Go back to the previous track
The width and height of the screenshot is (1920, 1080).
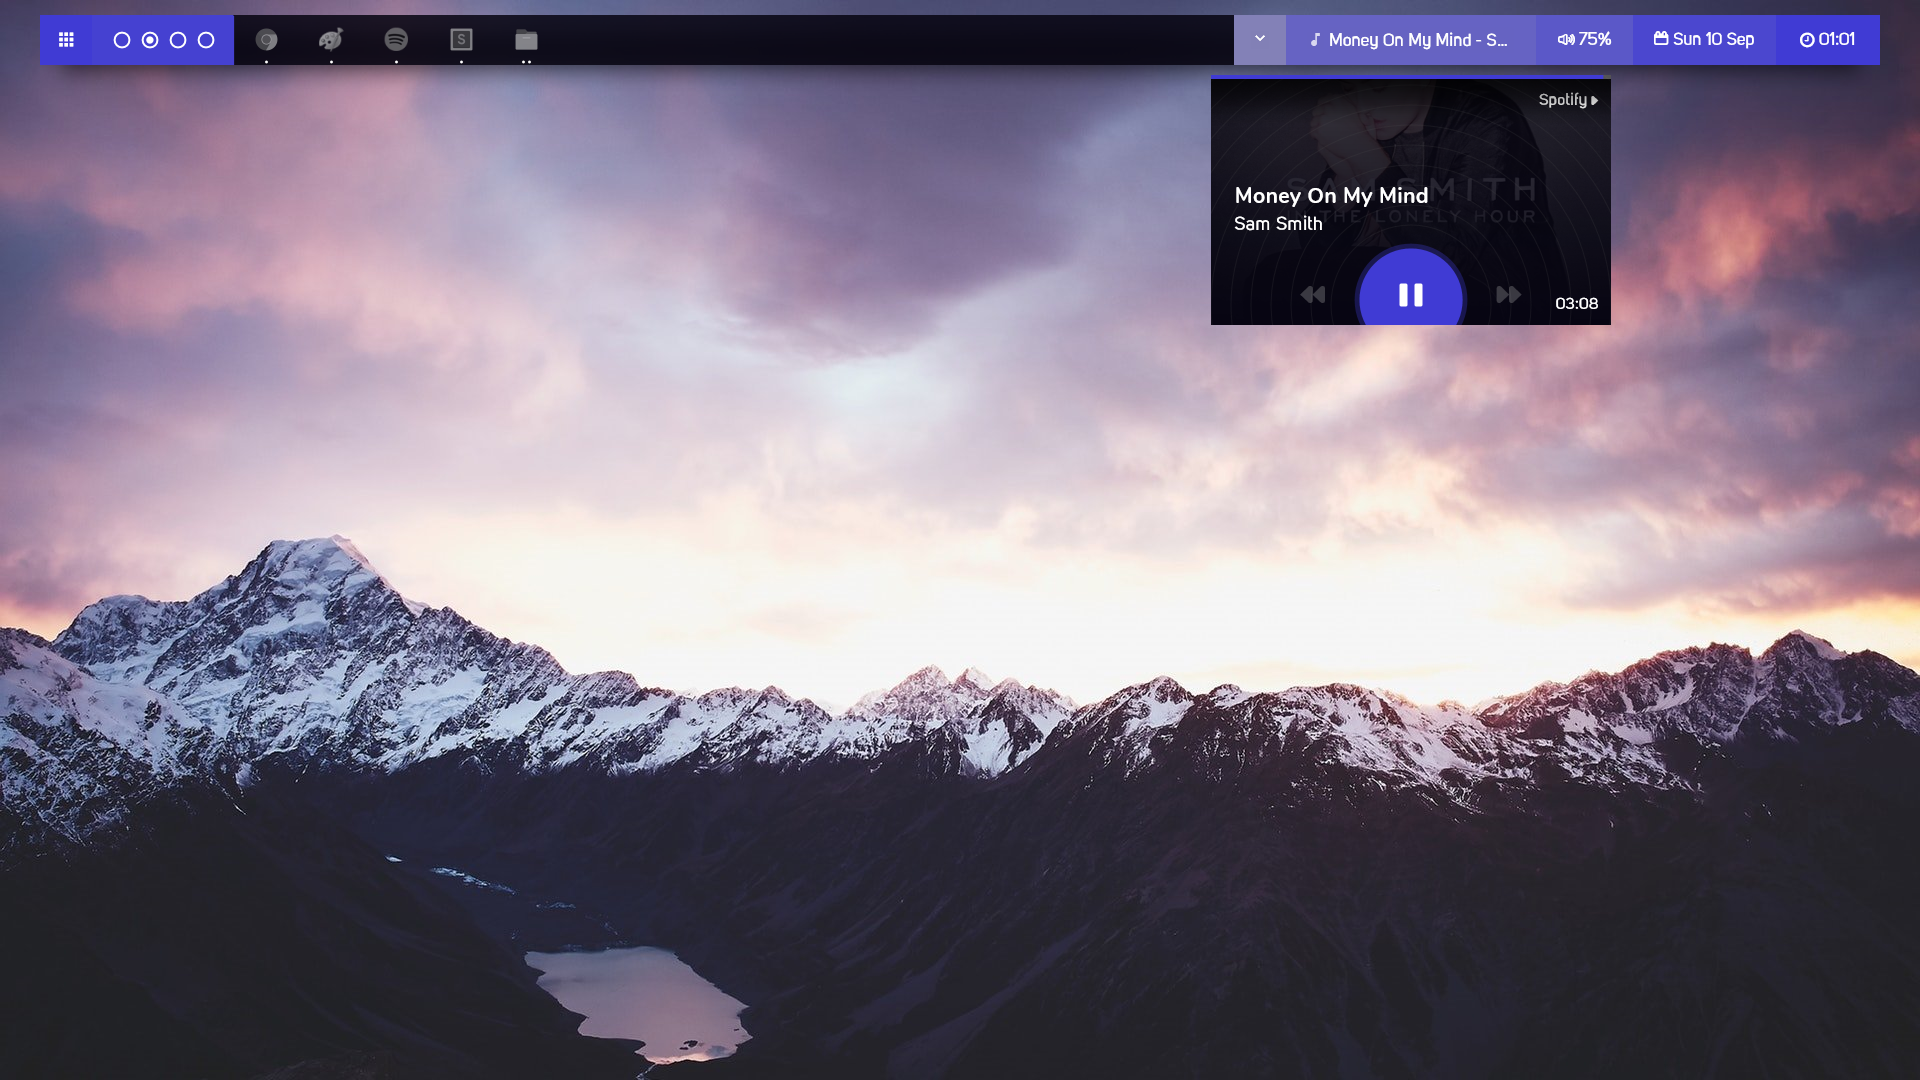point(1313,295)
